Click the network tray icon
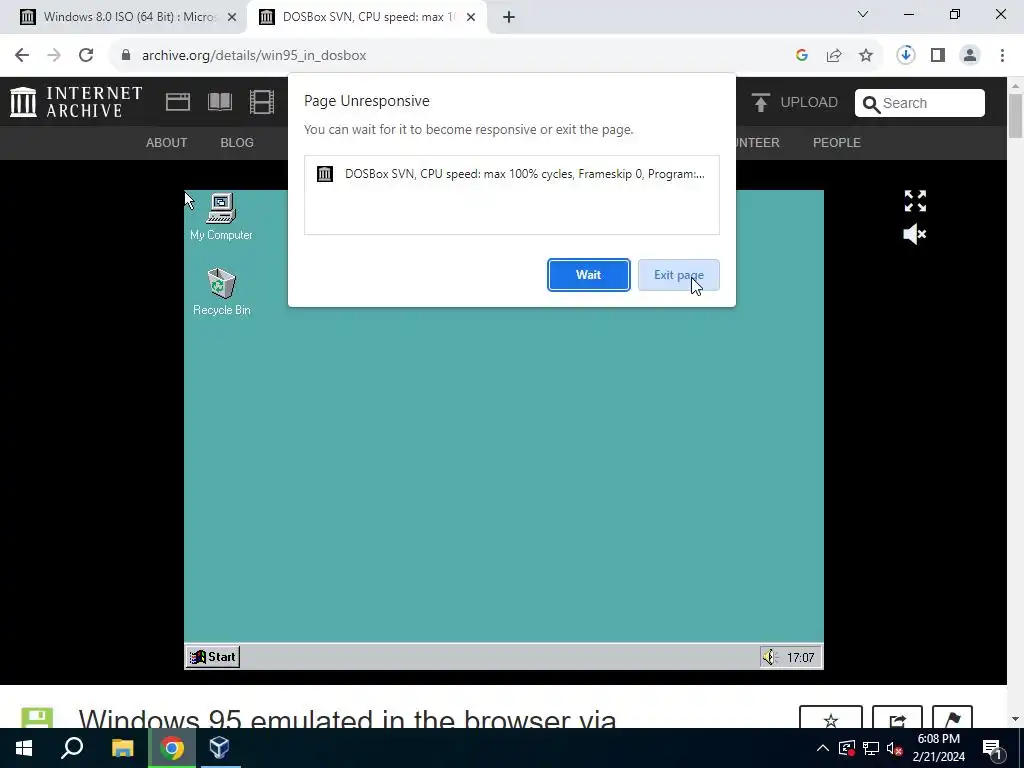 (x=871, y=748)
